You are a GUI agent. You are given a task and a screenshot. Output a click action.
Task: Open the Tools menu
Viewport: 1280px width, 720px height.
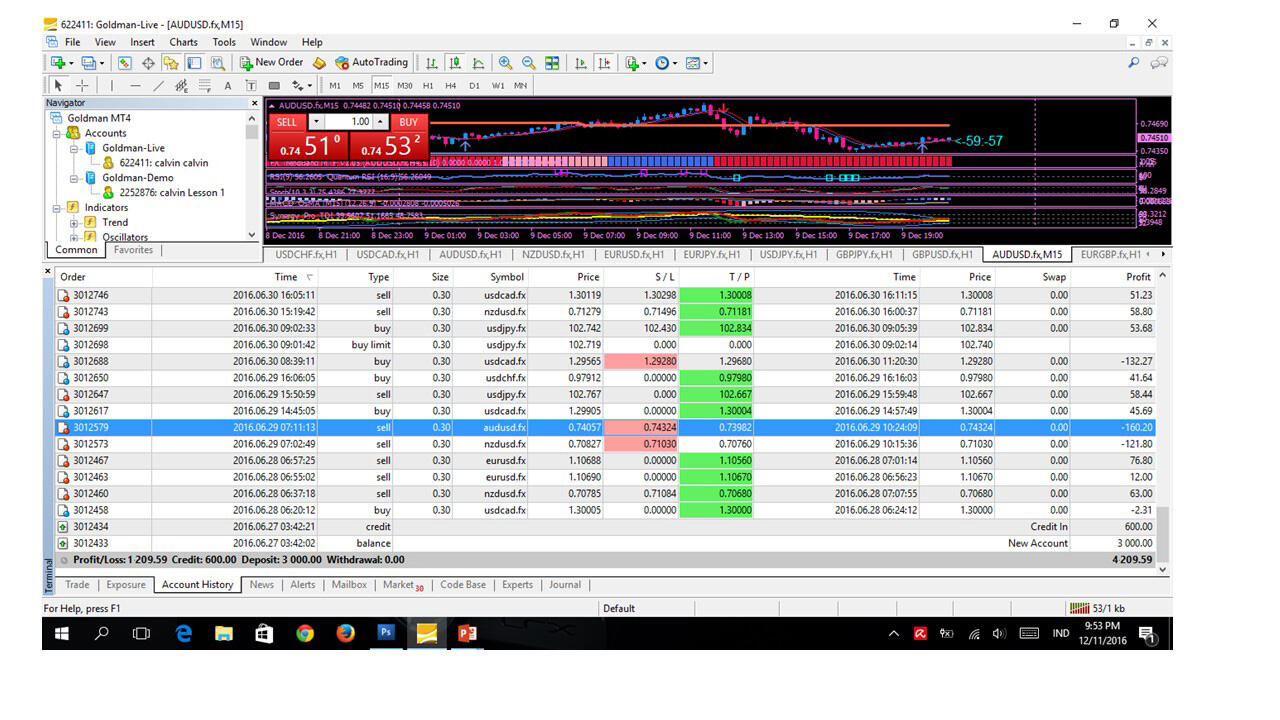point(224,42)
